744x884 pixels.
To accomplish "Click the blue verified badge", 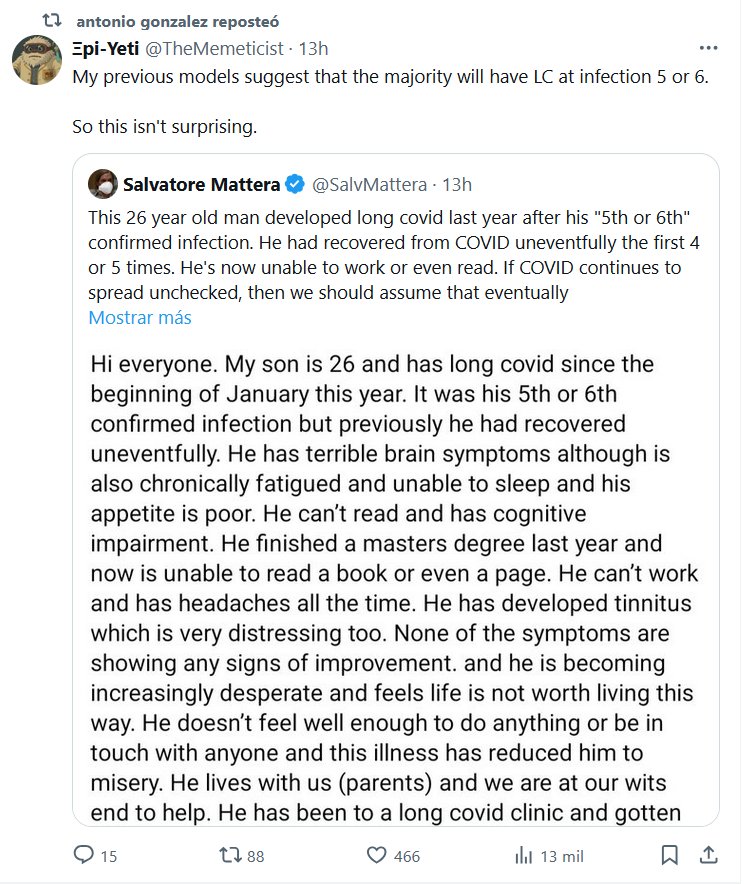I will 295,185.
